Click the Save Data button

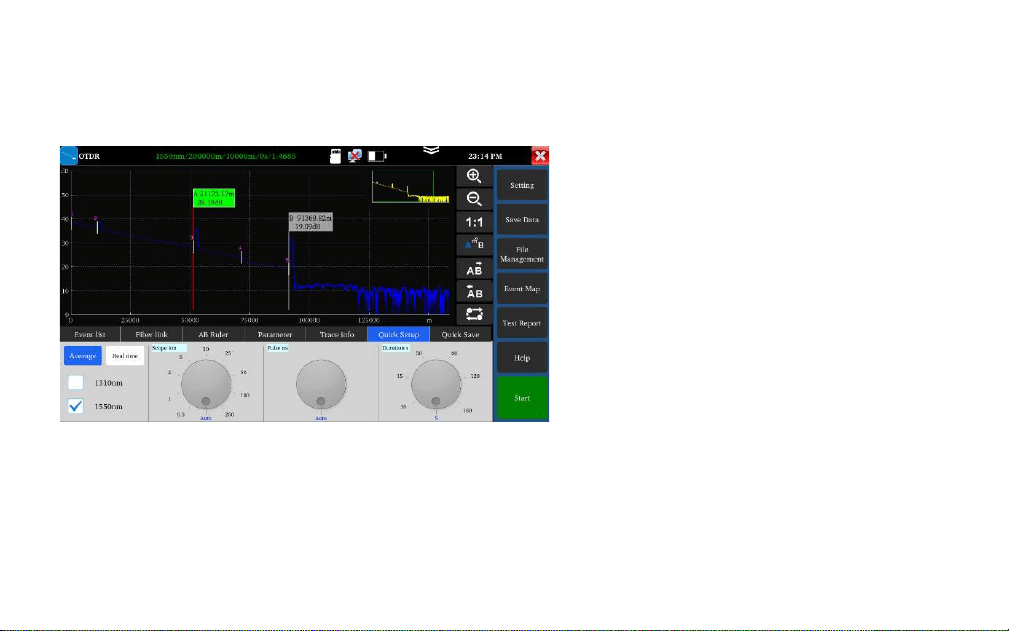[522, 219]
